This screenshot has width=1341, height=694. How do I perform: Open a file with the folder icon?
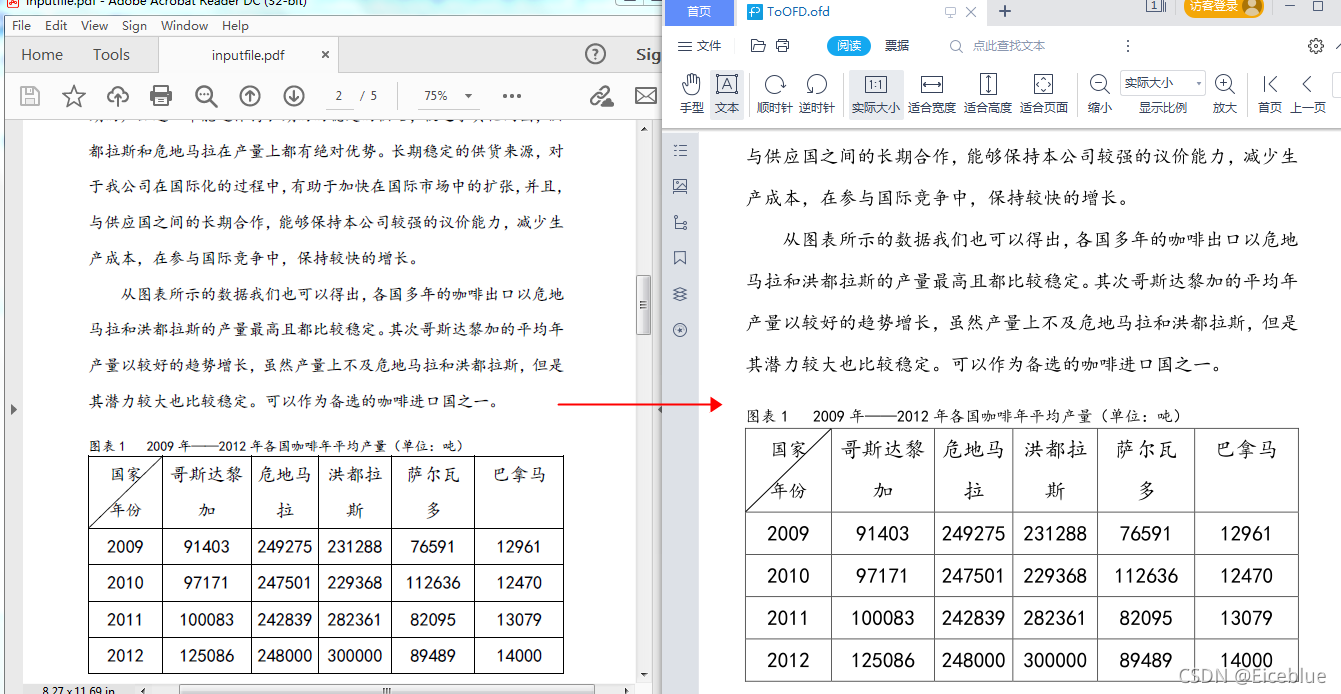(x=758, y=46)
